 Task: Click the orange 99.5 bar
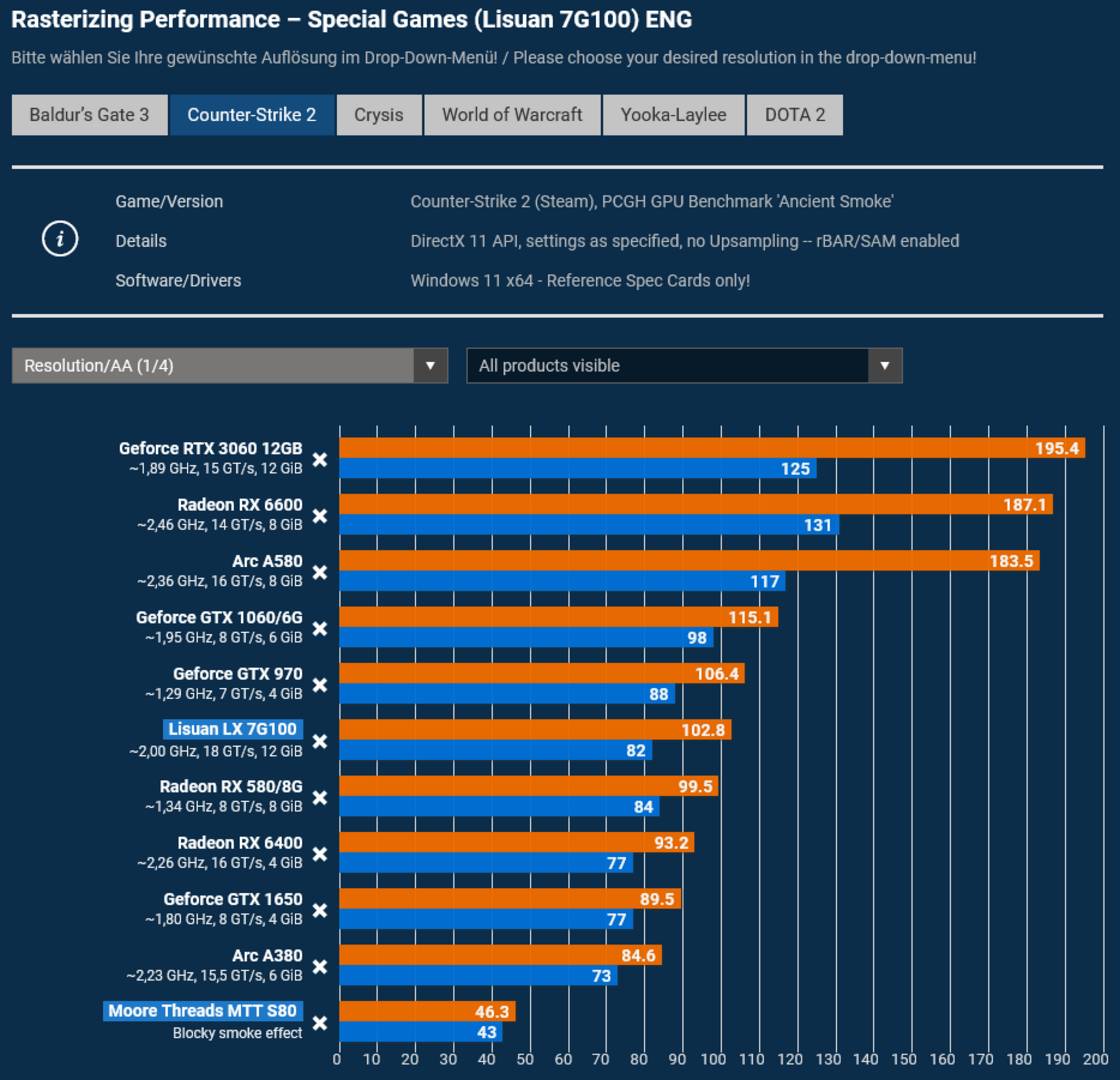coord(529,786)
